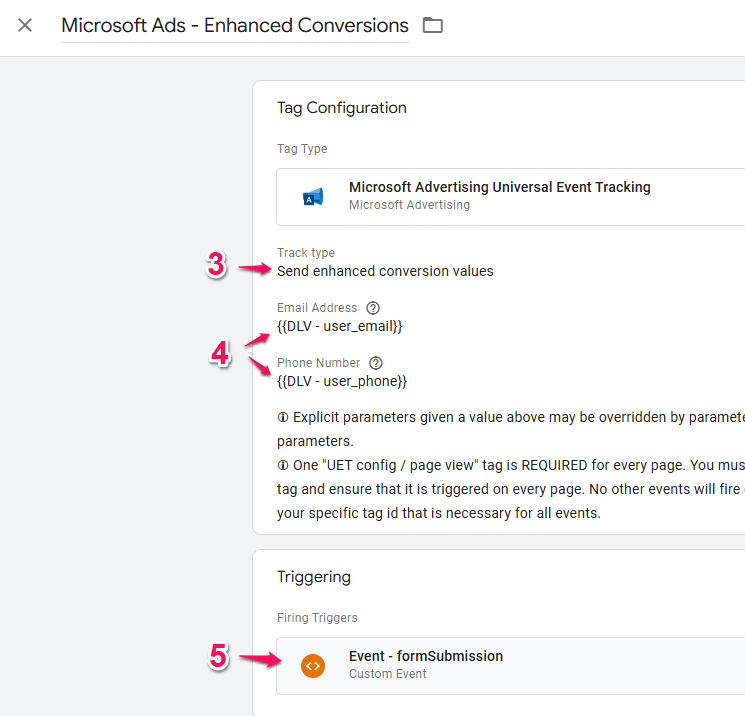Click the Email Address field label
This screenshot has width=745, height=716.
317,308
